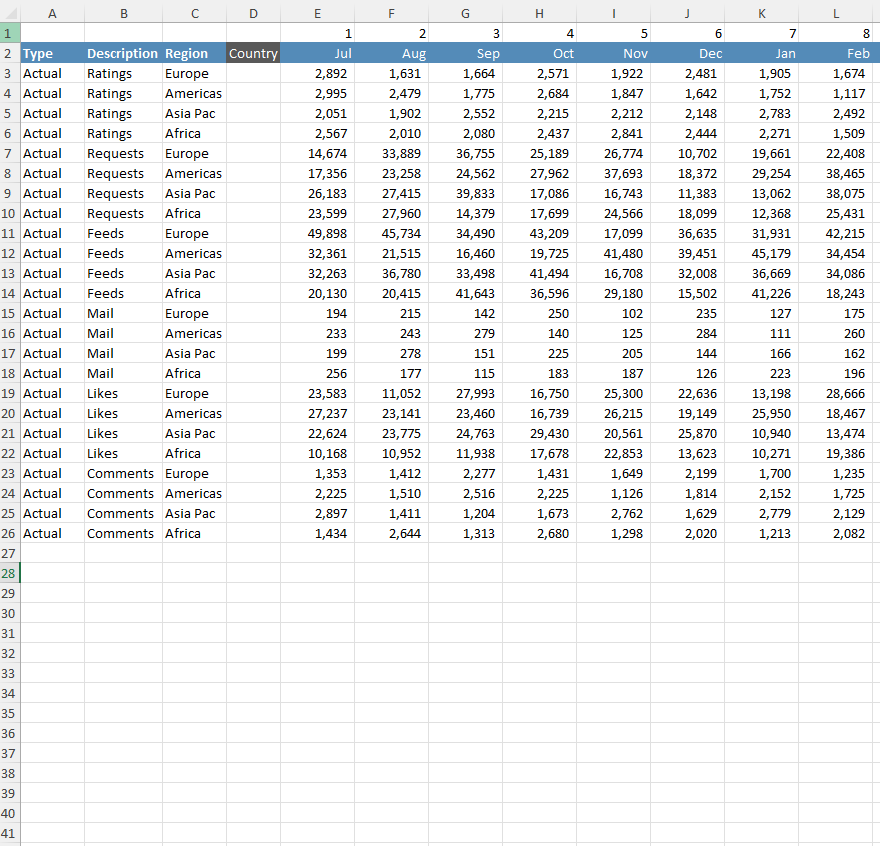Select cell with value 38,465
The image size is (880, 846).
pos(836,173)
